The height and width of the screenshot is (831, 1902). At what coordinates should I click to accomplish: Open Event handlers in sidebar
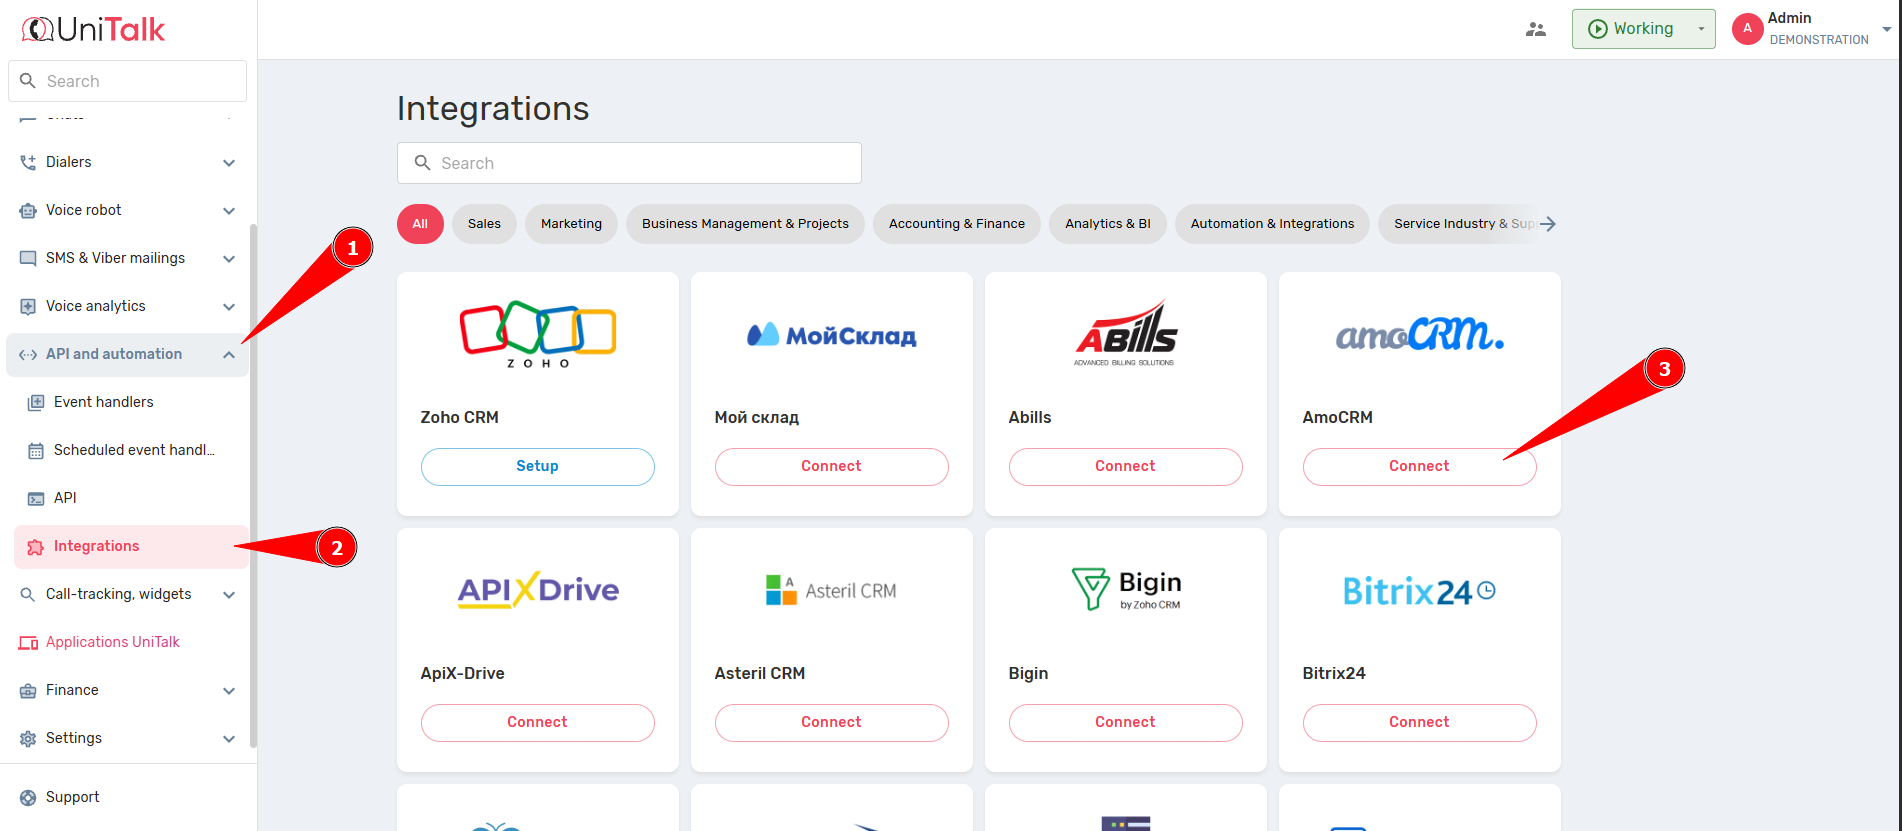coord(103,402)
